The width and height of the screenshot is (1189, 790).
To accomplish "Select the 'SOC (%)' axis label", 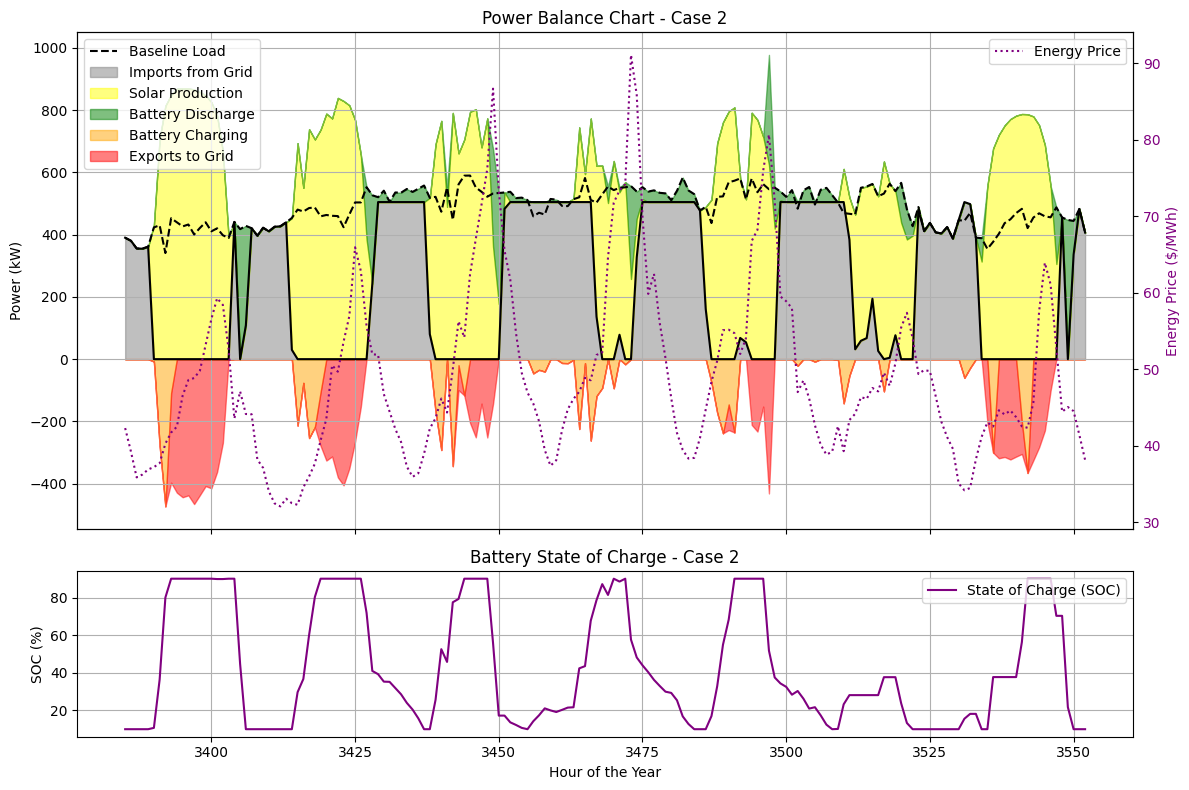I will [36, 655].
